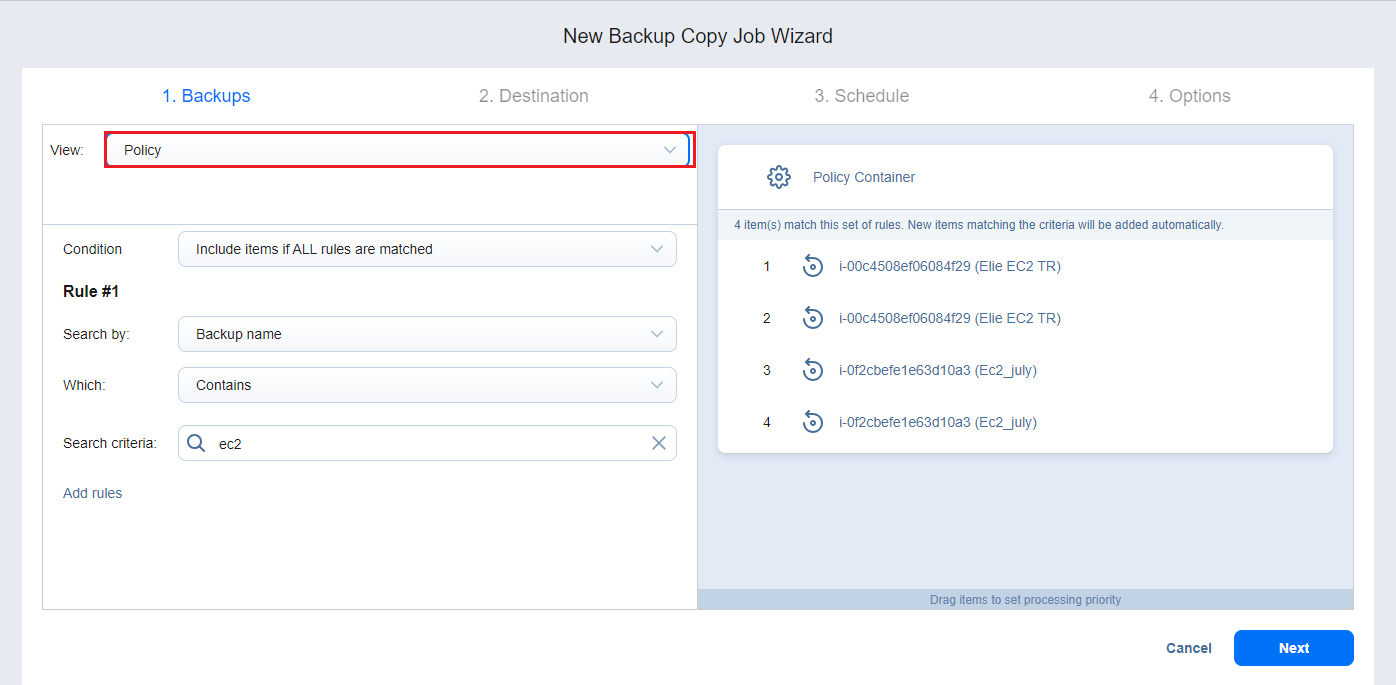Switch to the 3. Schedule step

(861, 96)
